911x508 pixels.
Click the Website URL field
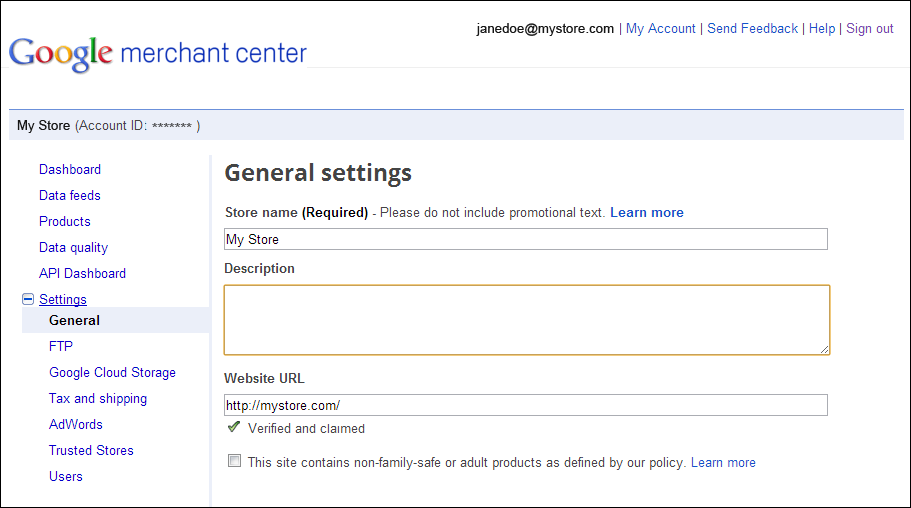(x=526, y=405)
